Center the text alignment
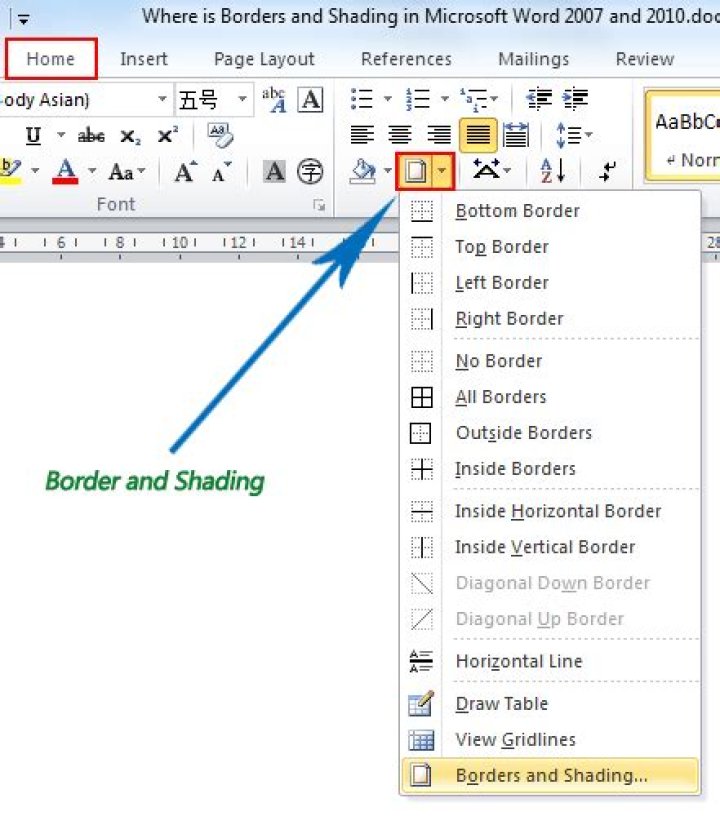This screenshot has height=816, width=720. (400, 135)
